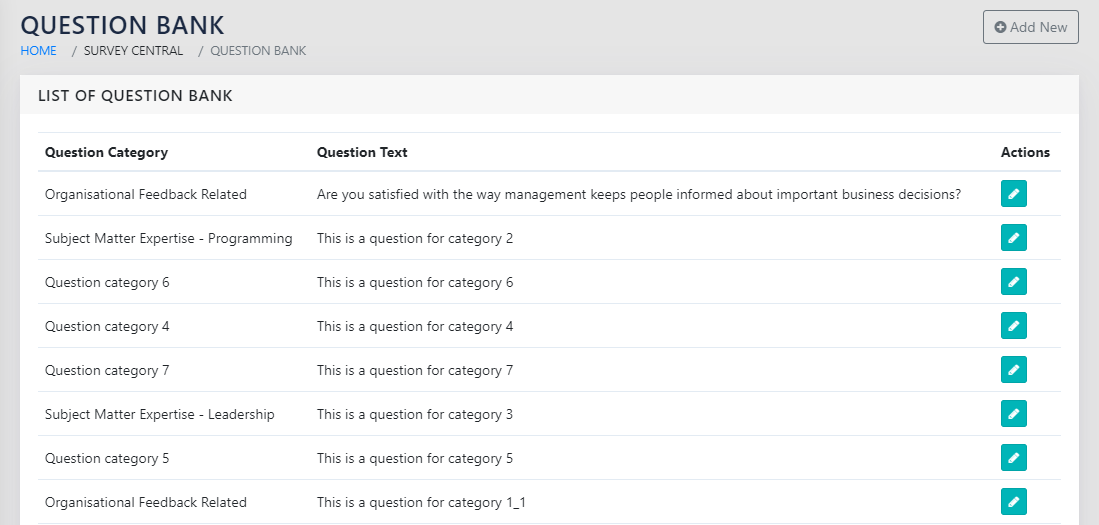Viewport: 1099px width, 525px height.
Task: Select the QUESTION BANK breadcrumb item
Action: [x=258, y=51]
